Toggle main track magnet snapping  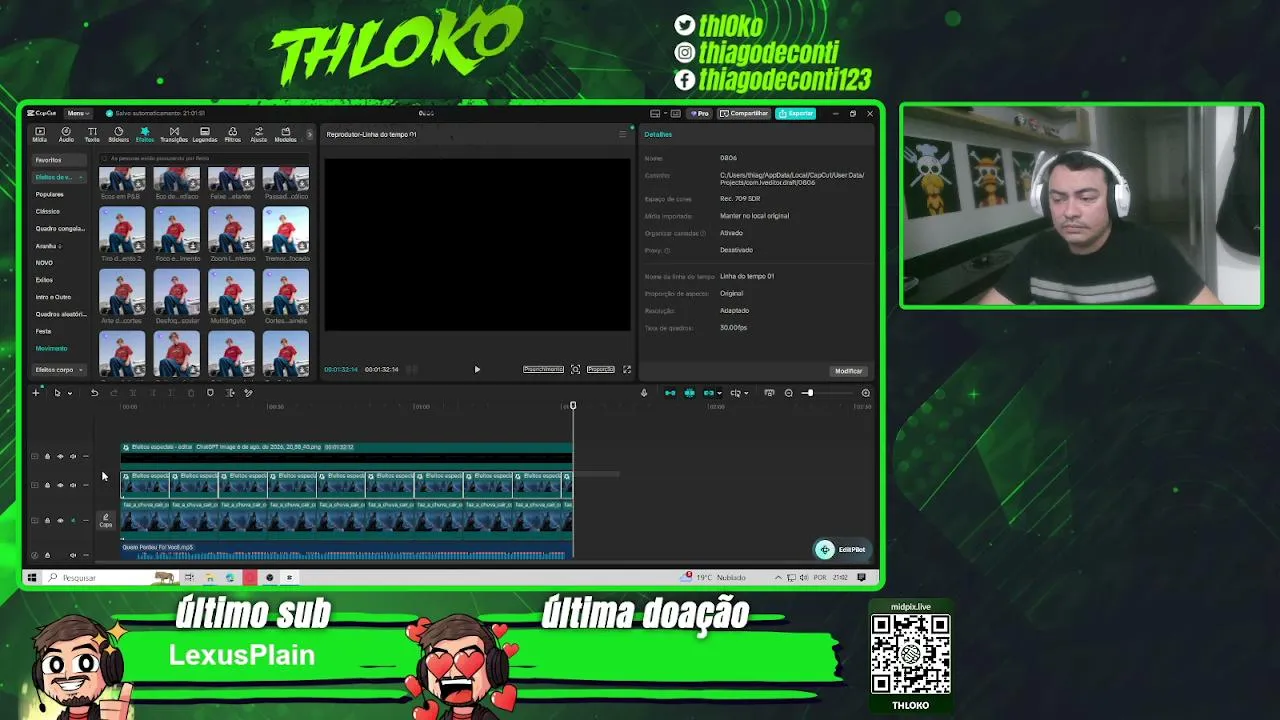pos(670,393)
